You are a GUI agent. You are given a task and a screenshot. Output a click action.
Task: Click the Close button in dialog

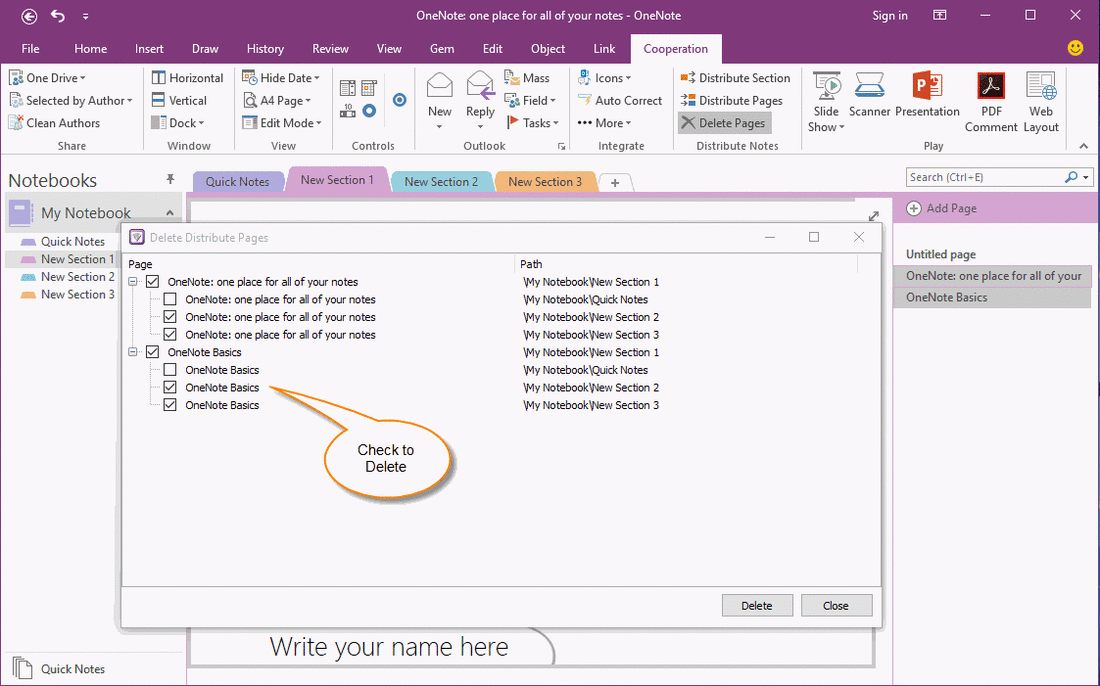pyautogui.click(x=836, y=605)
